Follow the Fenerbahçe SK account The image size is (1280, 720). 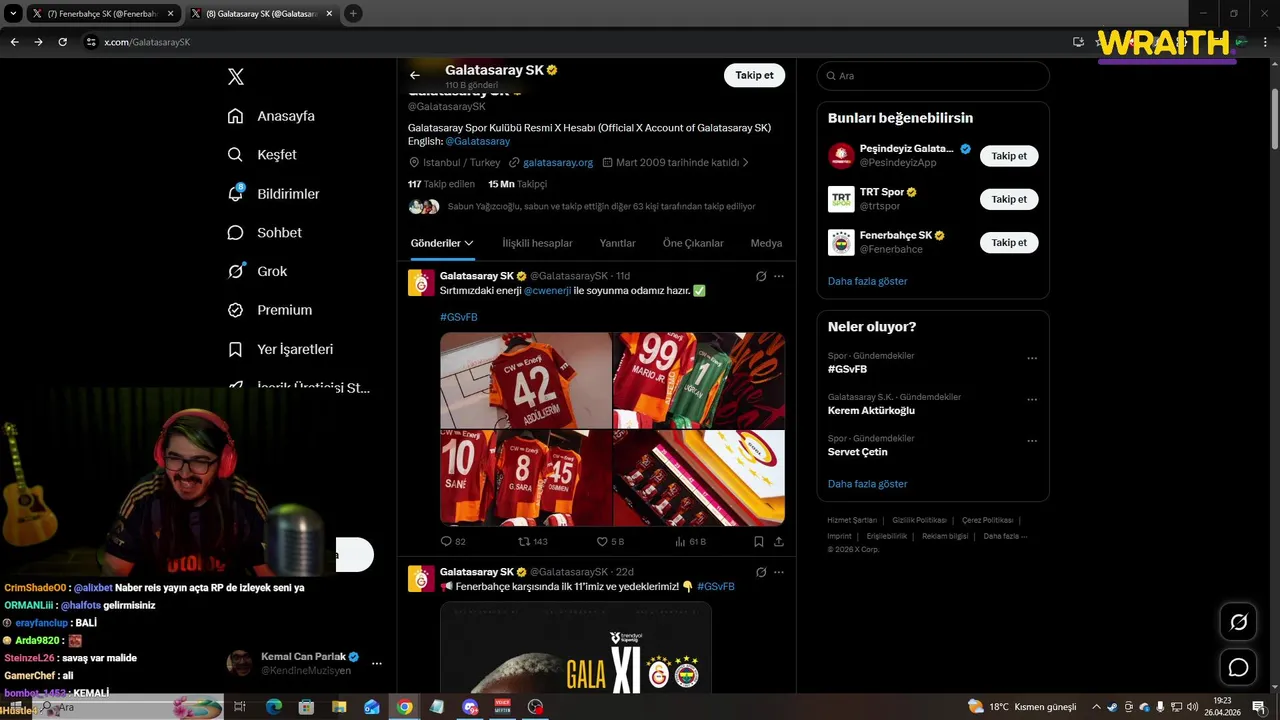coord(1009,242)
